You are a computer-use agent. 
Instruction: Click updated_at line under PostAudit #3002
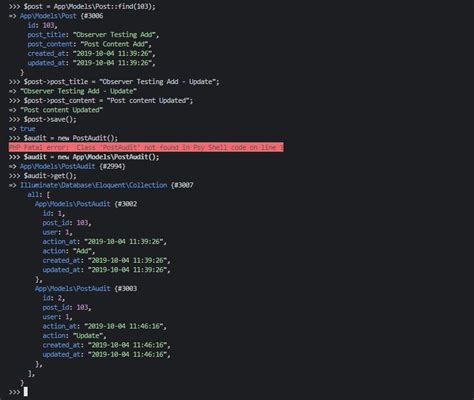click(x=107, y=270)
